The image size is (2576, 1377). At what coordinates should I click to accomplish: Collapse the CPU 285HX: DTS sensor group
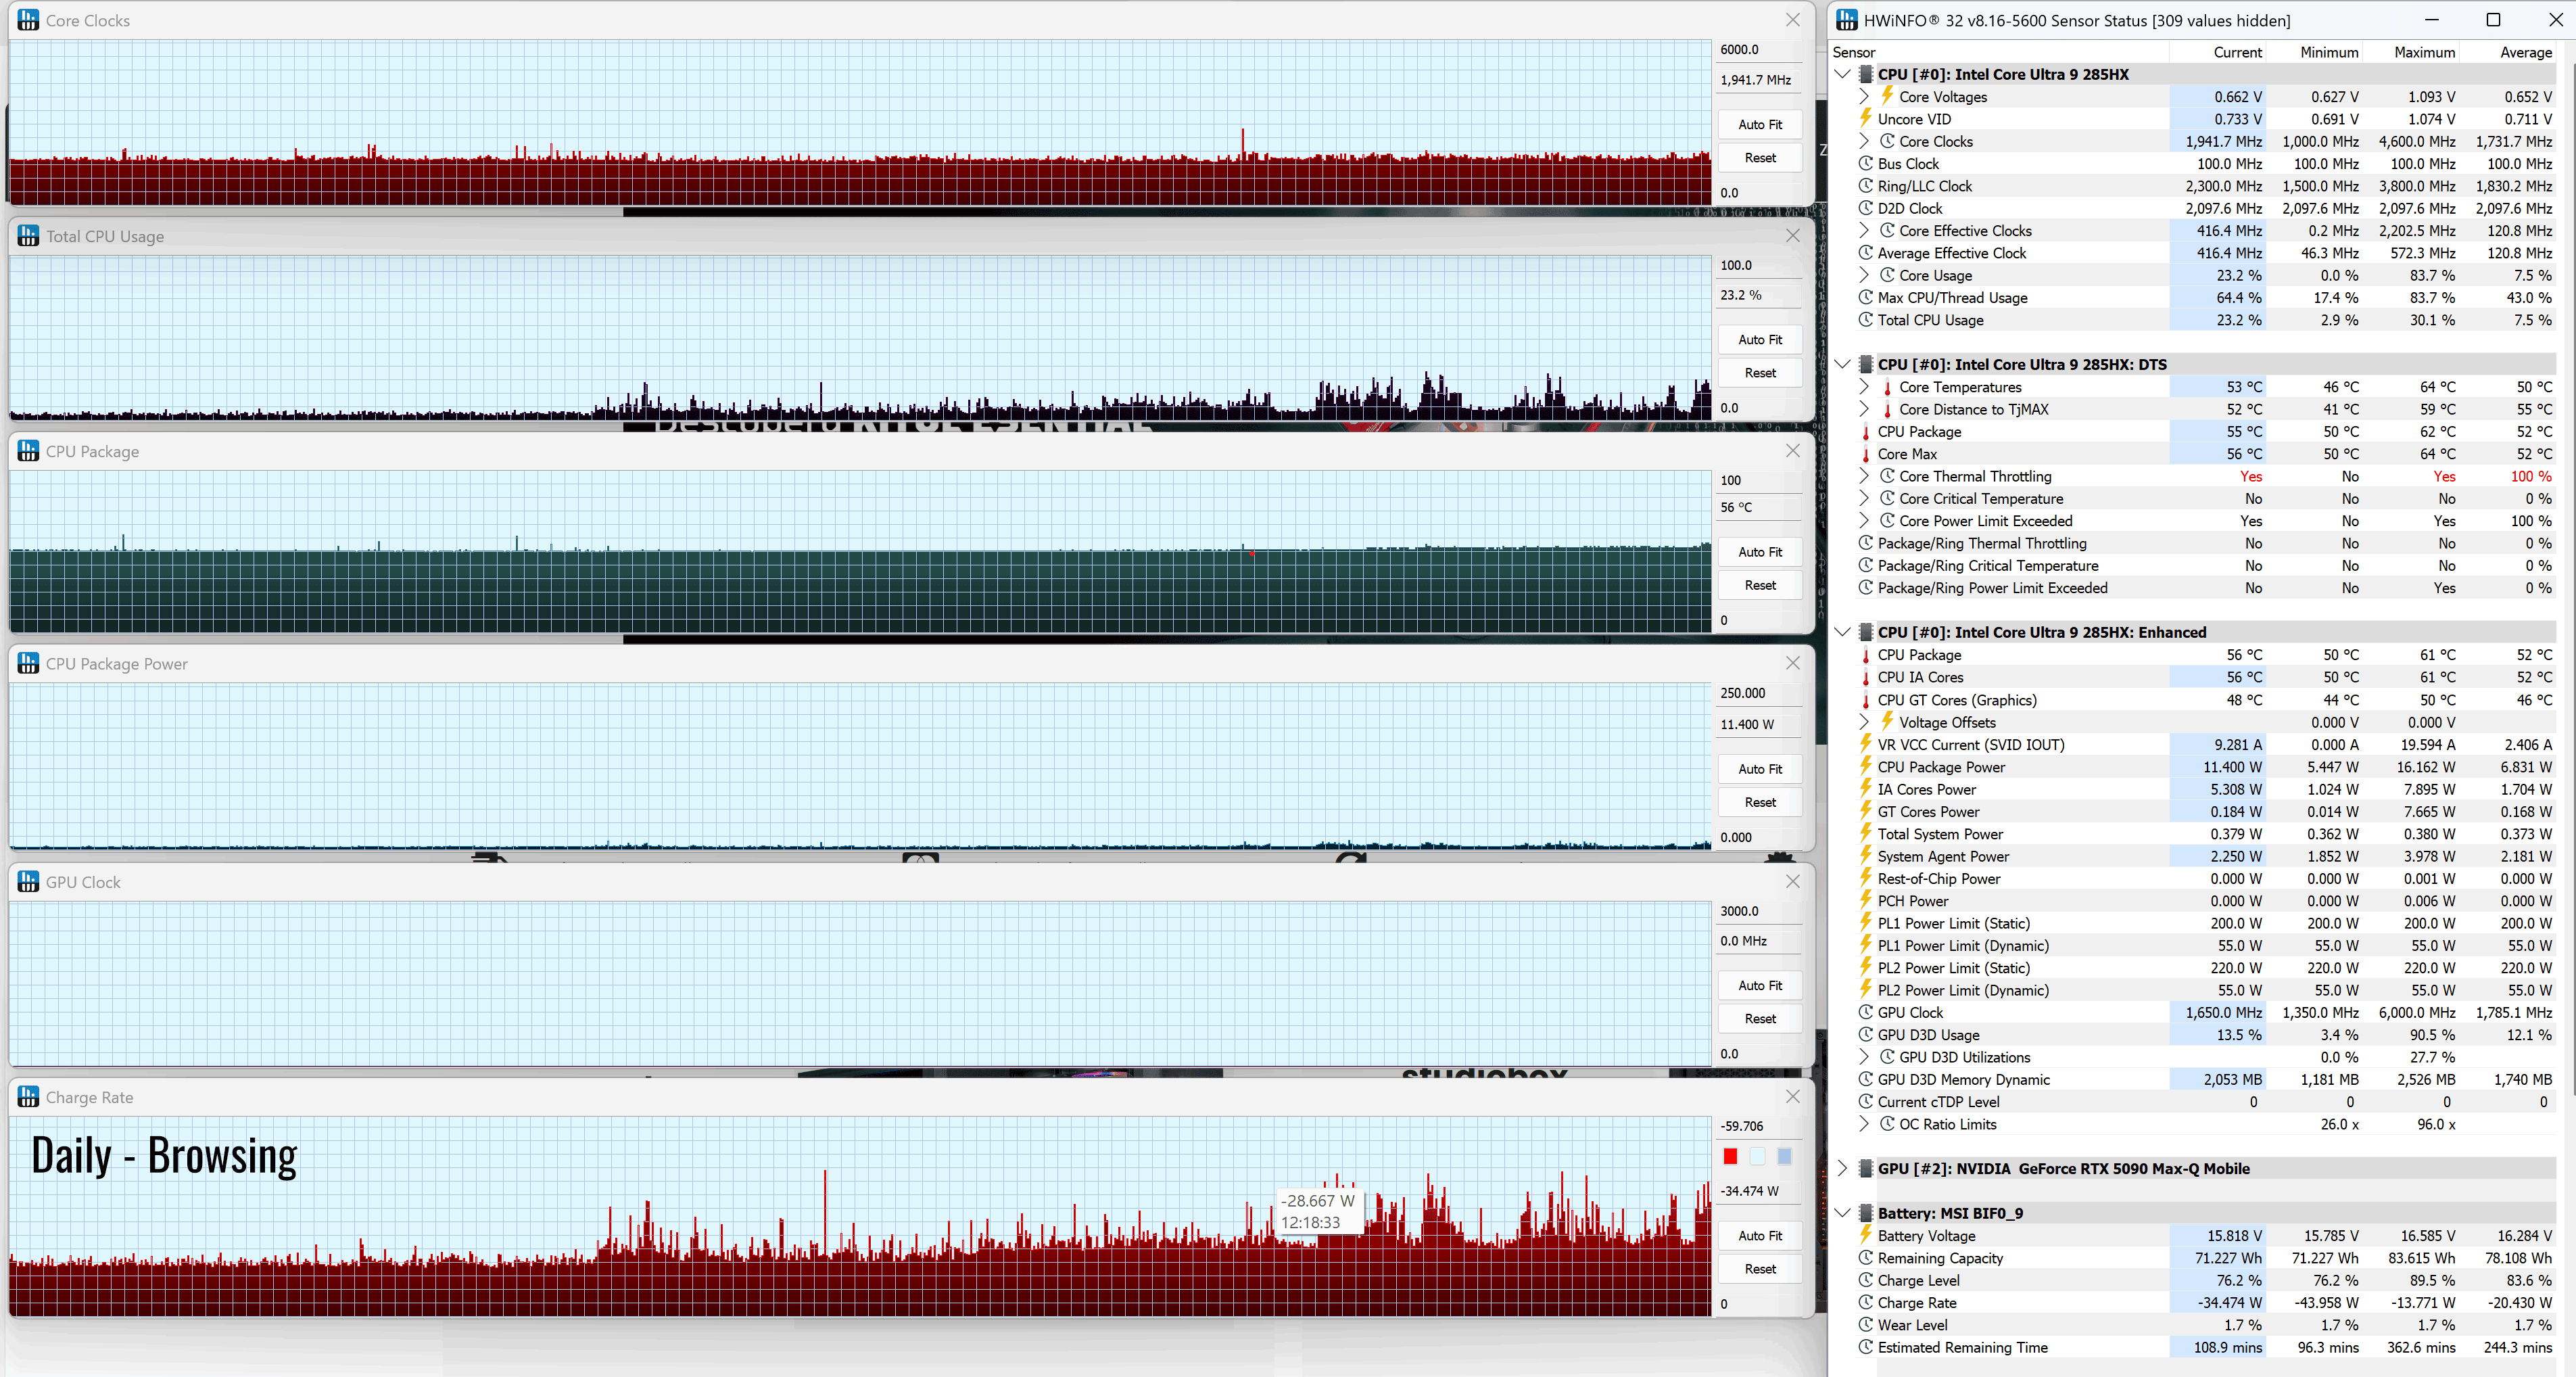(1842, 364)
